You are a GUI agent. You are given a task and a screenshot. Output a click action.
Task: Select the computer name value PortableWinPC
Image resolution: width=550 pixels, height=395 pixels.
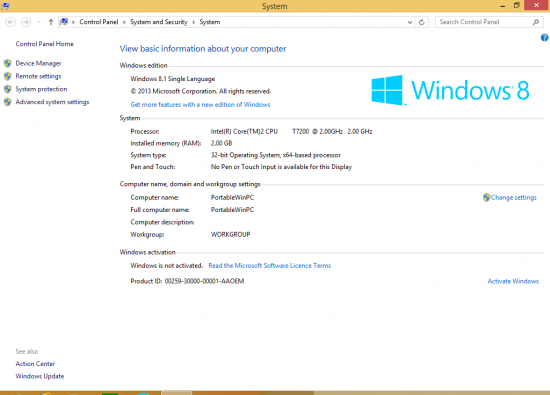coord(232,198)
